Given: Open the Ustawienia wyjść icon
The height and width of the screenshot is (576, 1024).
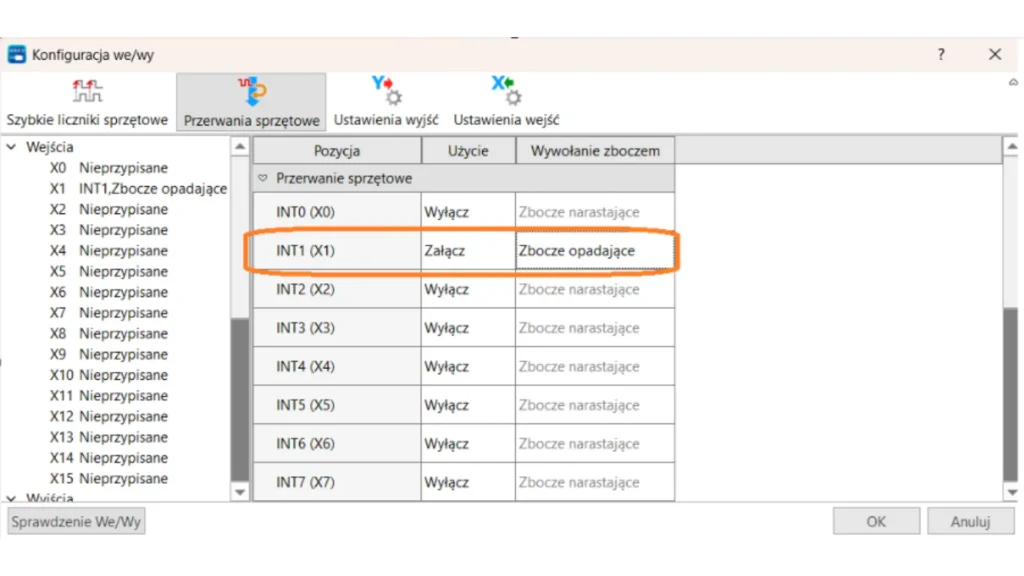Looking at the screenshot, I should pyautogui.click(x=386, y=90).
